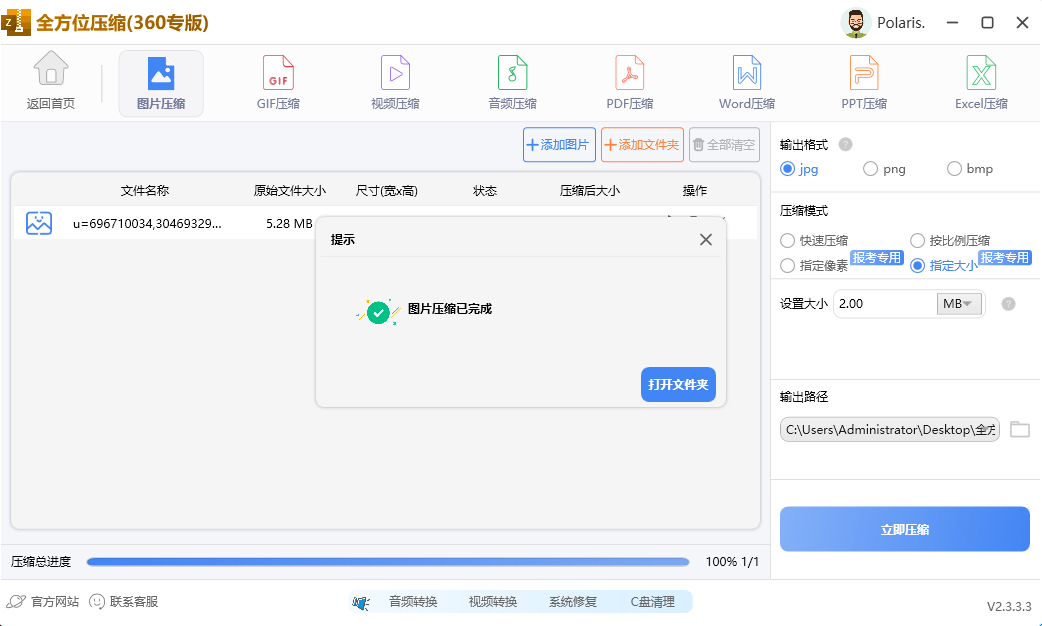This screenshot has width=1042, height=626.
Task: Open the GIF压缩 tool
Action: click(277, 82)
